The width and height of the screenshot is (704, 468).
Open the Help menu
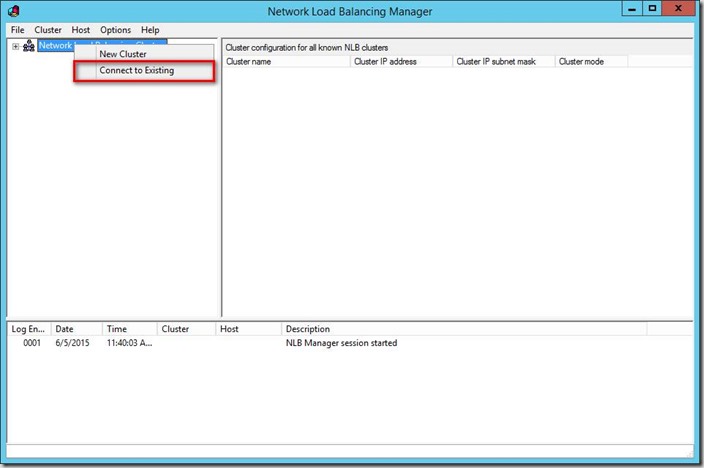point(150,30)
